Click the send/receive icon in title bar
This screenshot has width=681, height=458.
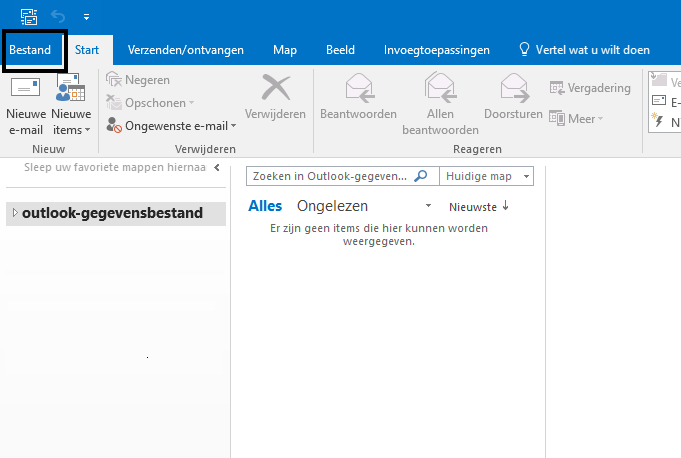29,16
